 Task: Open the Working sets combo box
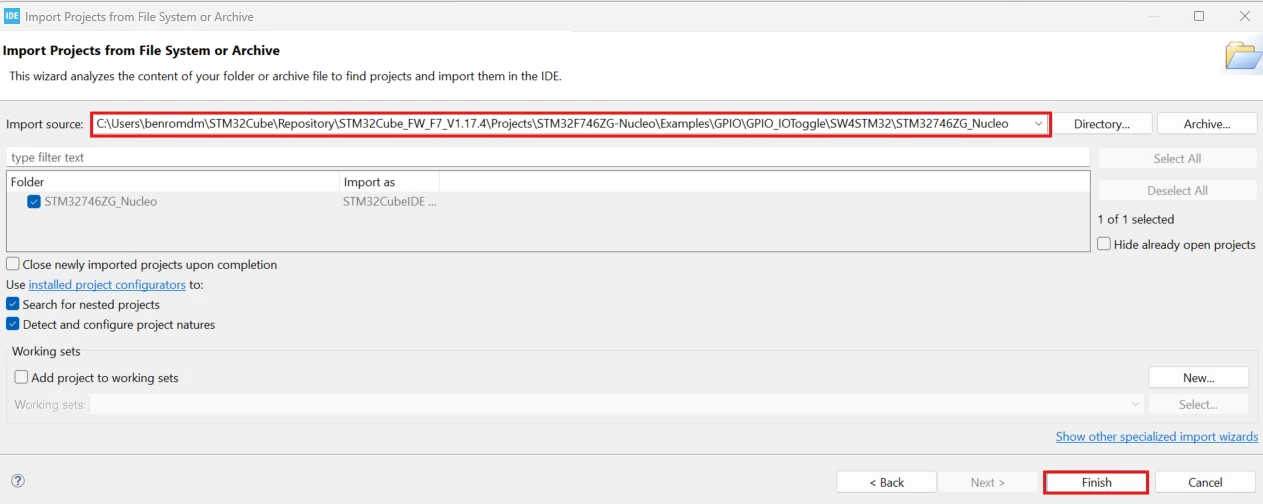[x=617, y=405]
